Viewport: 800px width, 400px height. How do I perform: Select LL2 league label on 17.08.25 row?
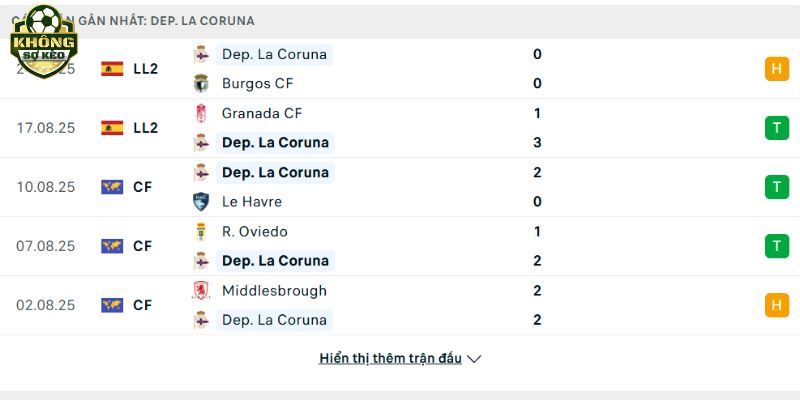coord(146,128)
